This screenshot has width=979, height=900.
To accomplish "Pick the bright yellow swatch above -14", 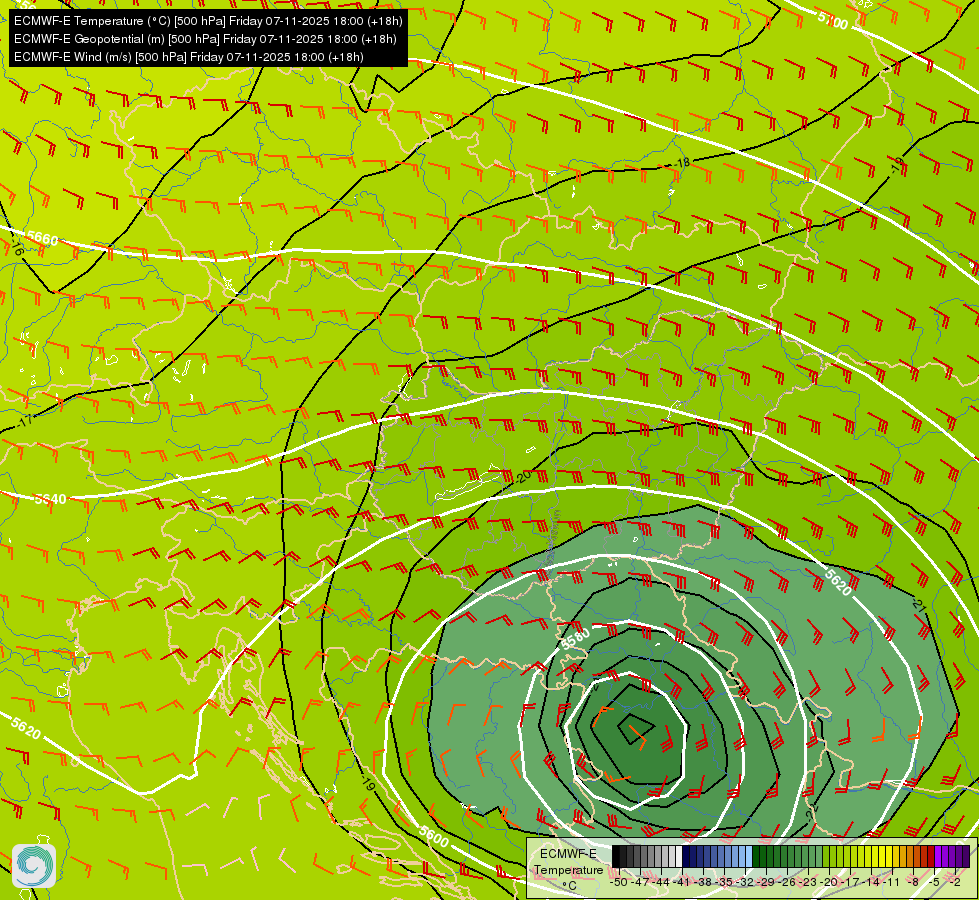I will pos(875,856).
